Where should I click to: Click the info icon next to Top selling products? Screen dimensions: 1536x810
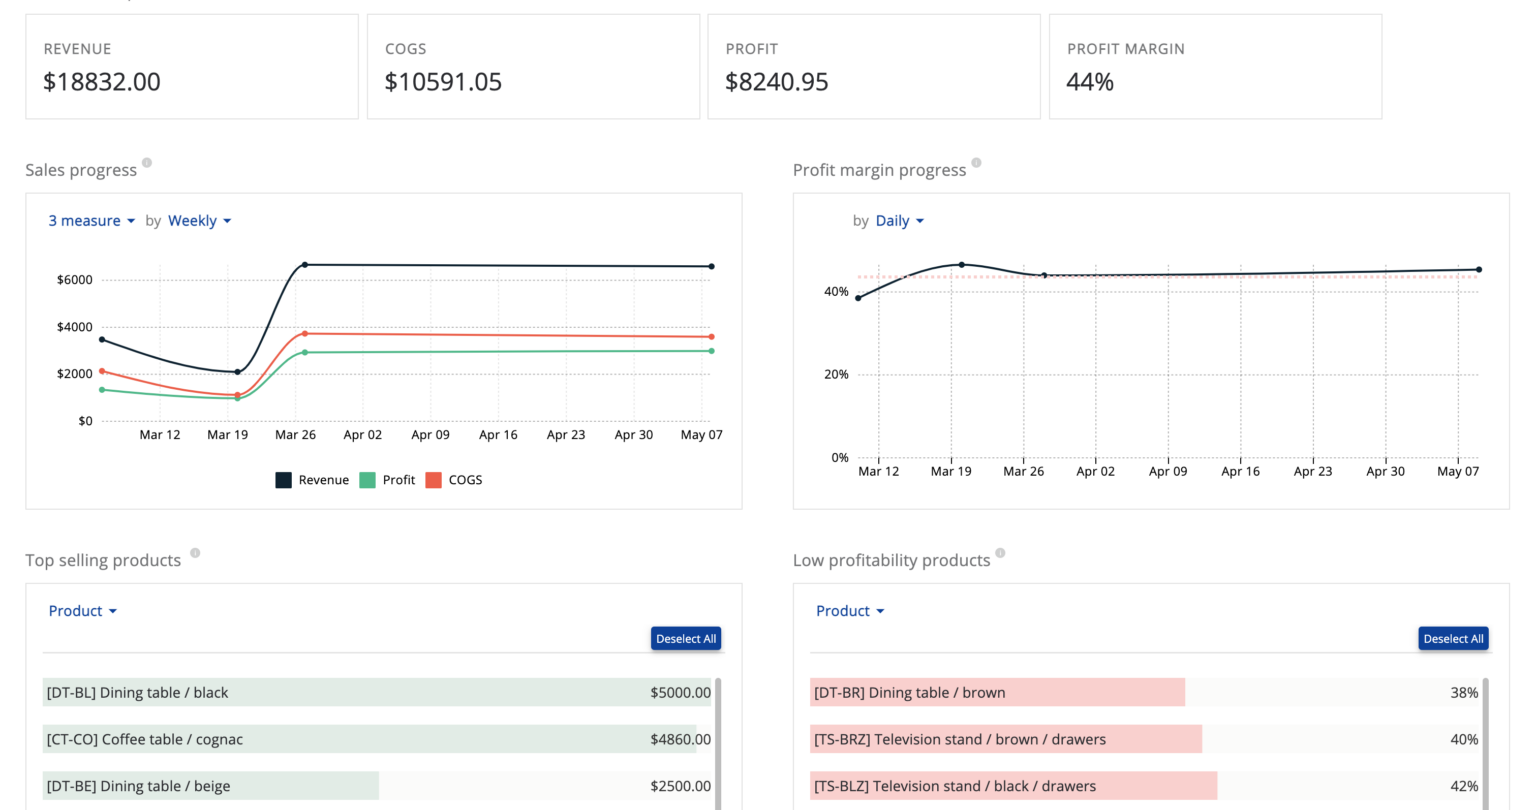(x=195, y=553)
